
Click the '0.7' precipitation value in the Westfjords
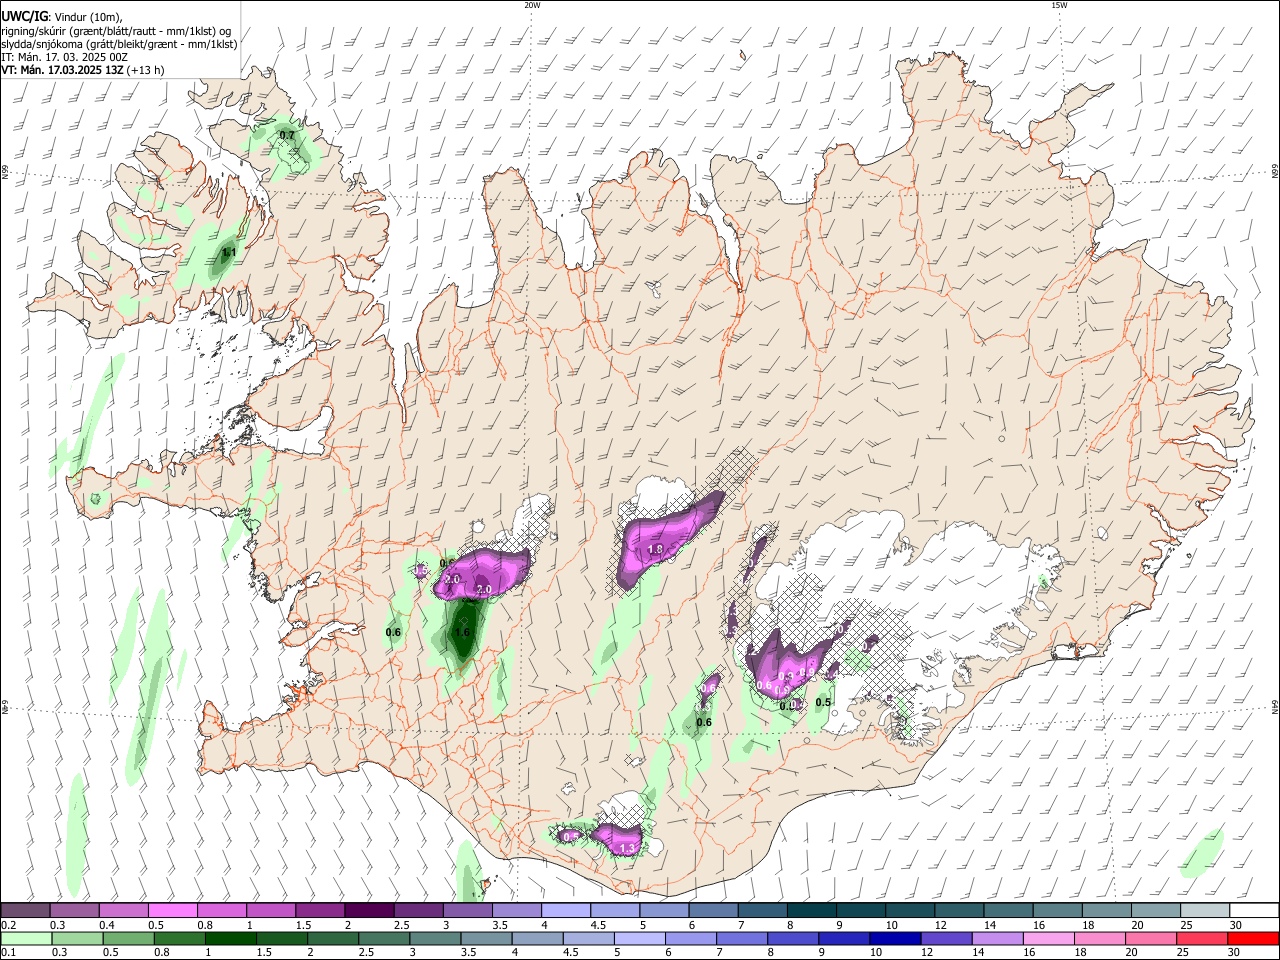pyautogui.click(x=287, y=135)
